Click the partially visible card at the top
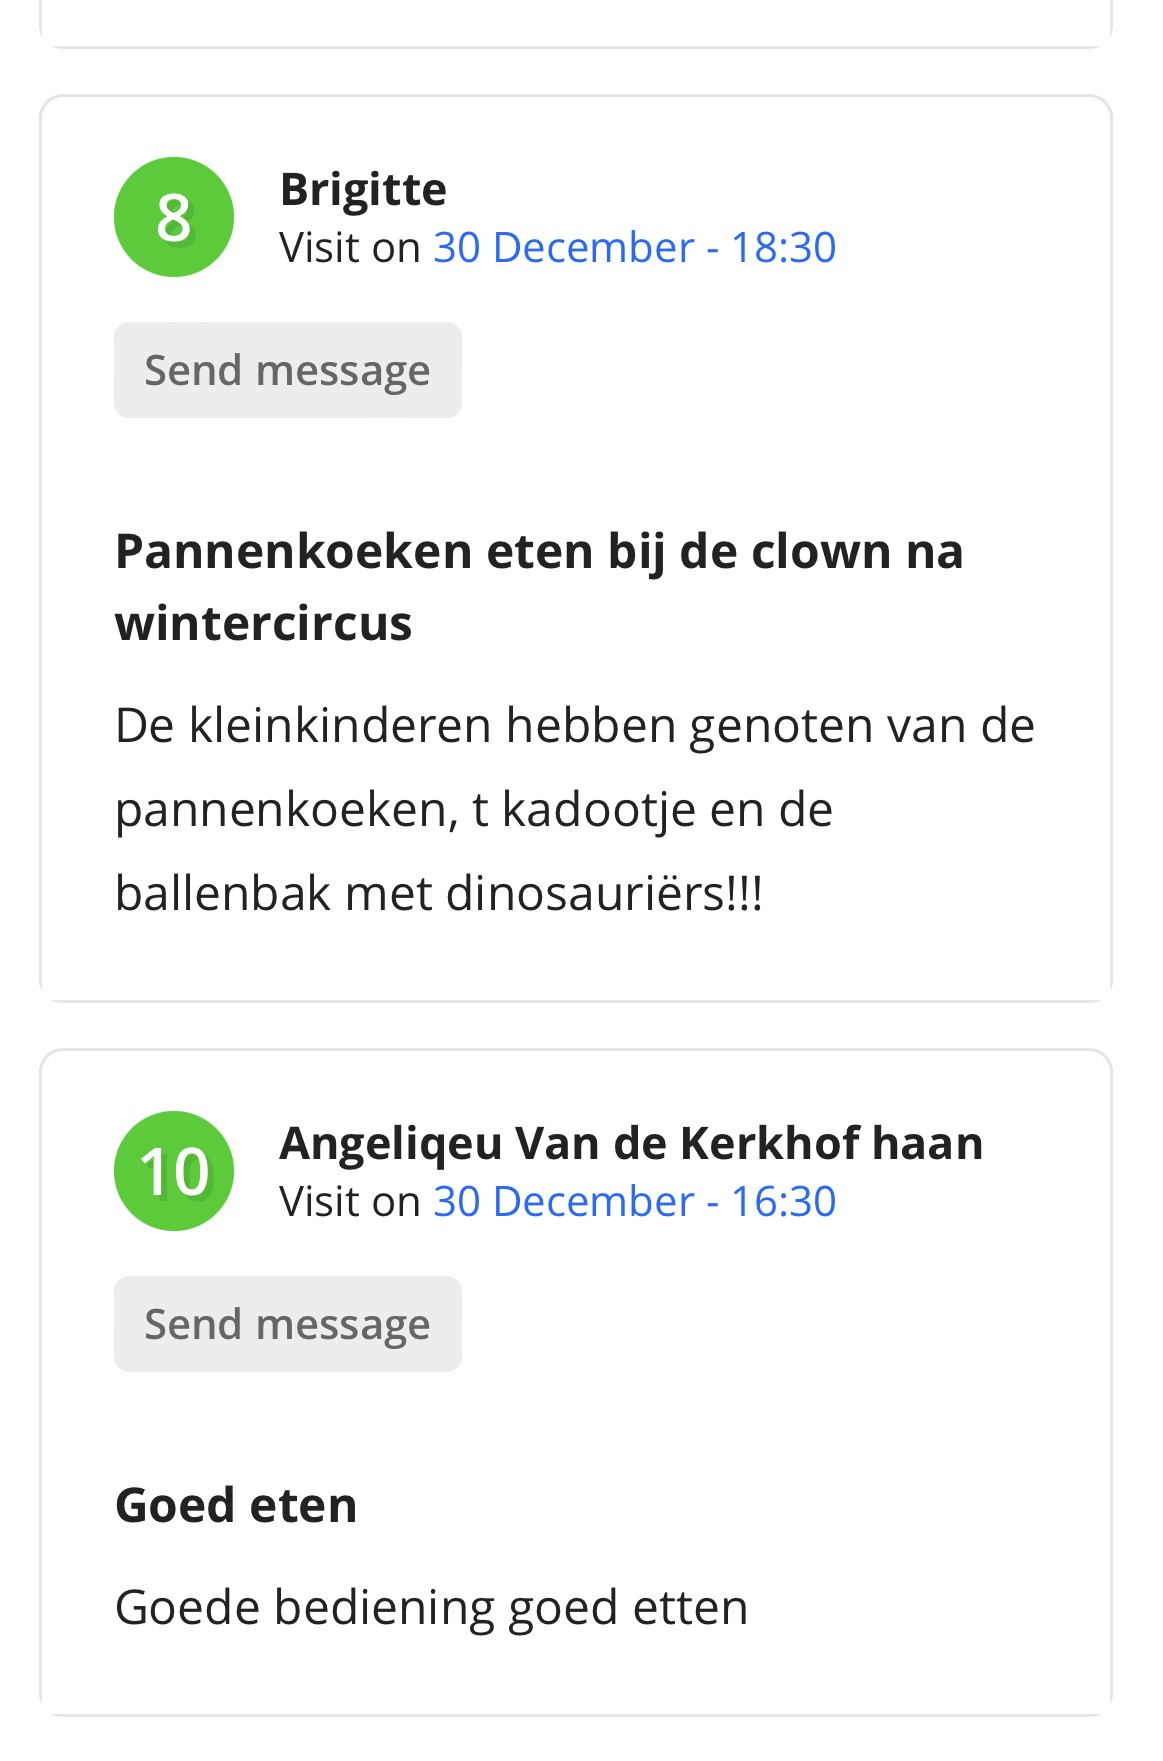This screenshot has width=1163, height=1761. coord(576,23)
